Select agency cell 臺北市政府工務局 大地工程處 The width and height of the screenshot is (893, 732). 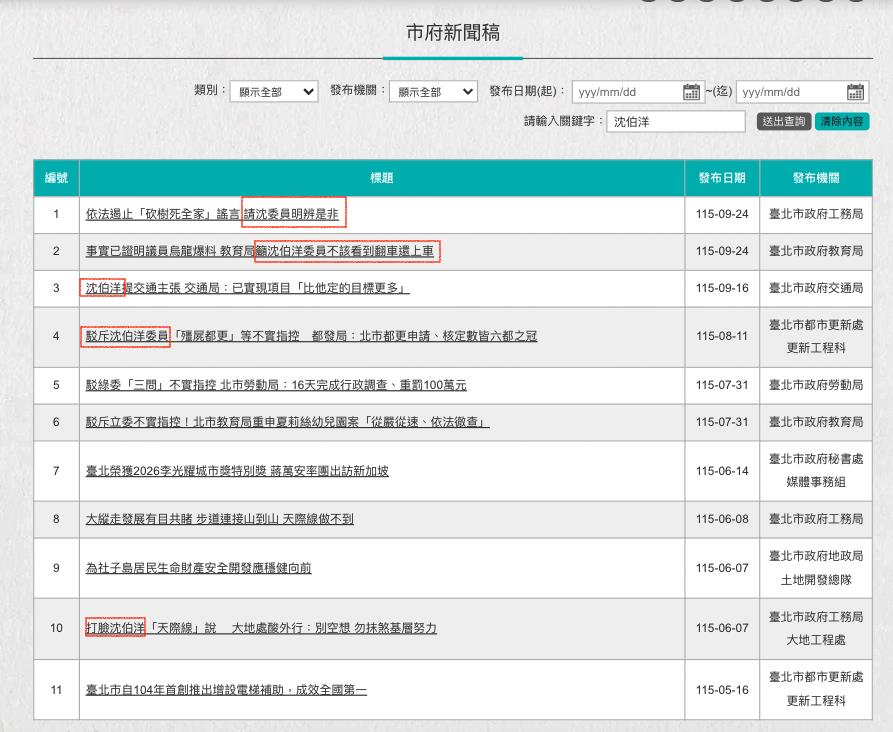816,628
